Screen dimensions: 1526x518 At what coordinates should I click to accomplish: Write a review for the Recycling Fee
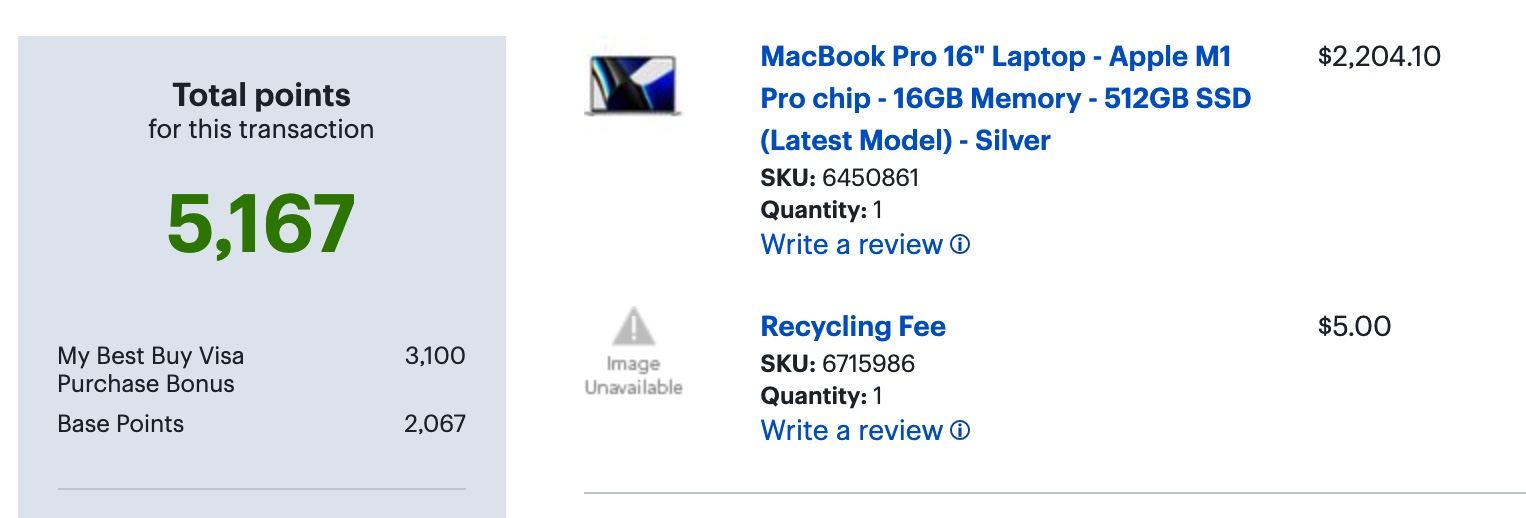851,430
